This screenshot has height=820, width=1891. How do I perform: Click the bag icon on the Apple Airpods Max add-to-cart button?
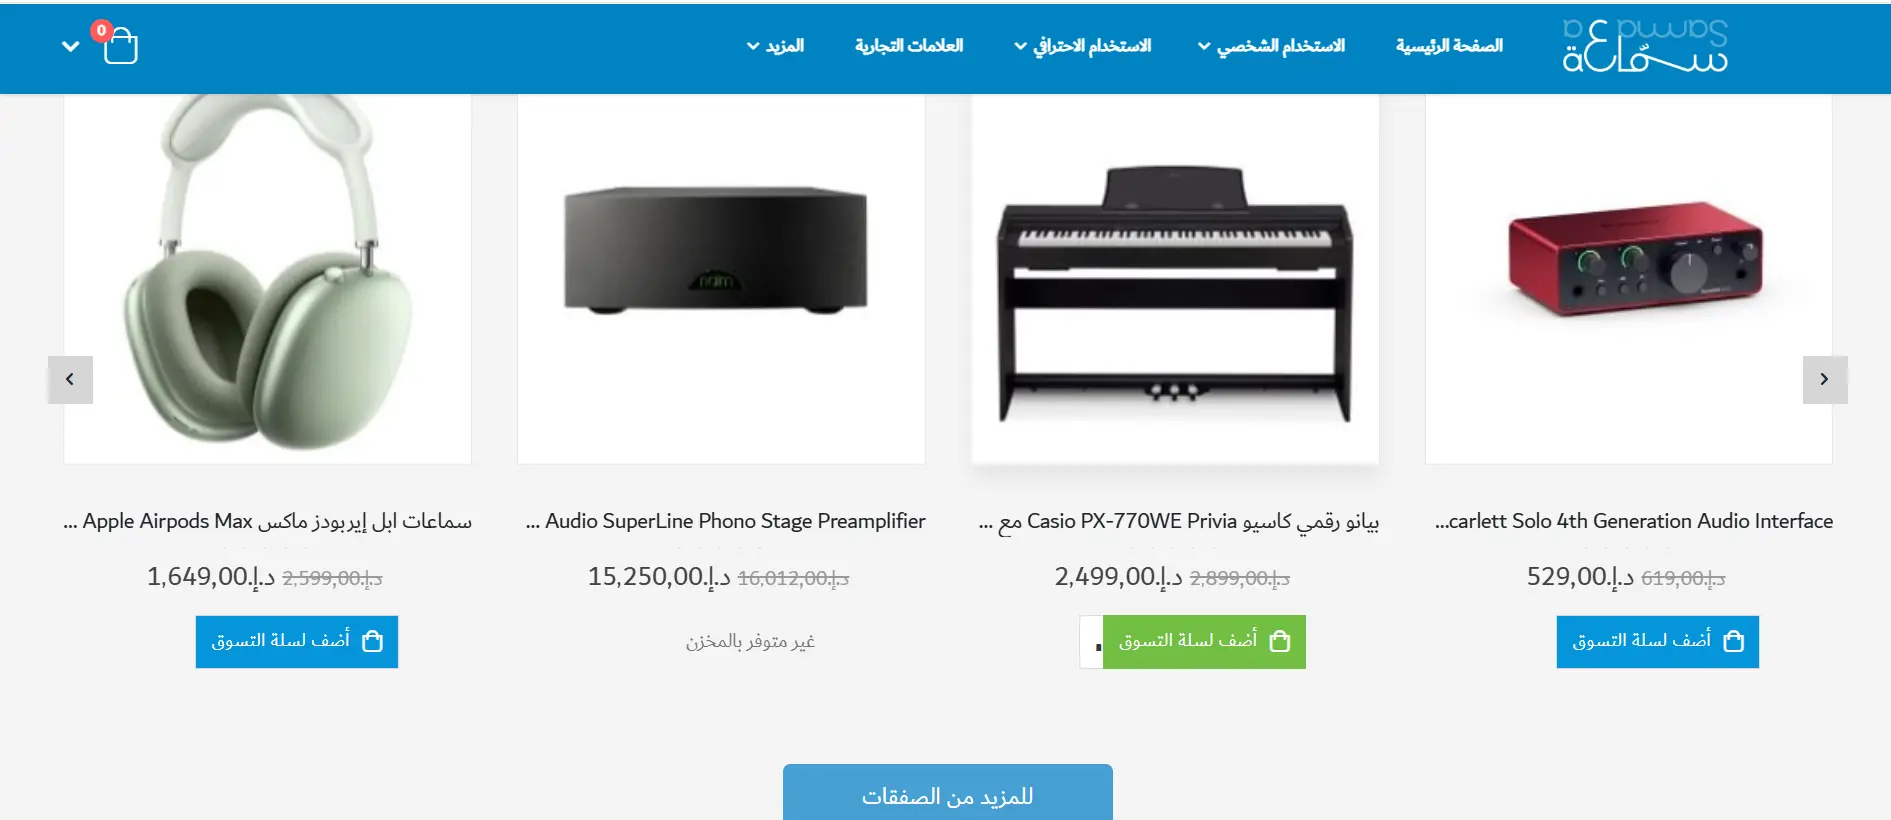click(x=372, y=641)
